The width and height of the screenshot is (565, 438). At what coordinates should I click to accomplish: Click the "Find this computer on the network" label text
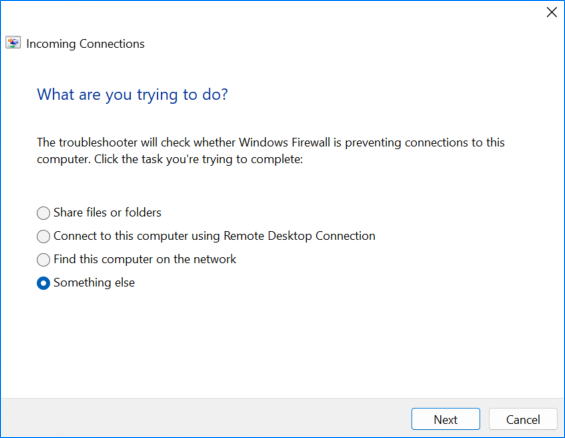click(x=145, y=259)
